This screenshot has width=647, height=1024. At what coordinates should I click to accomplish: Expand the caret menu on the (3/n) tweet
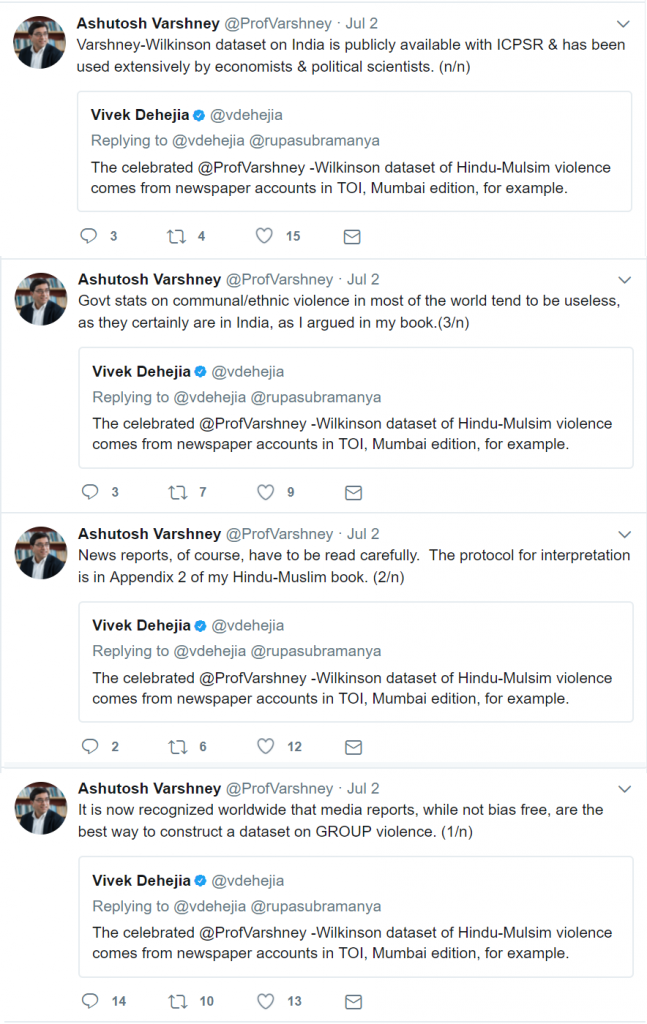click(624, 280)
